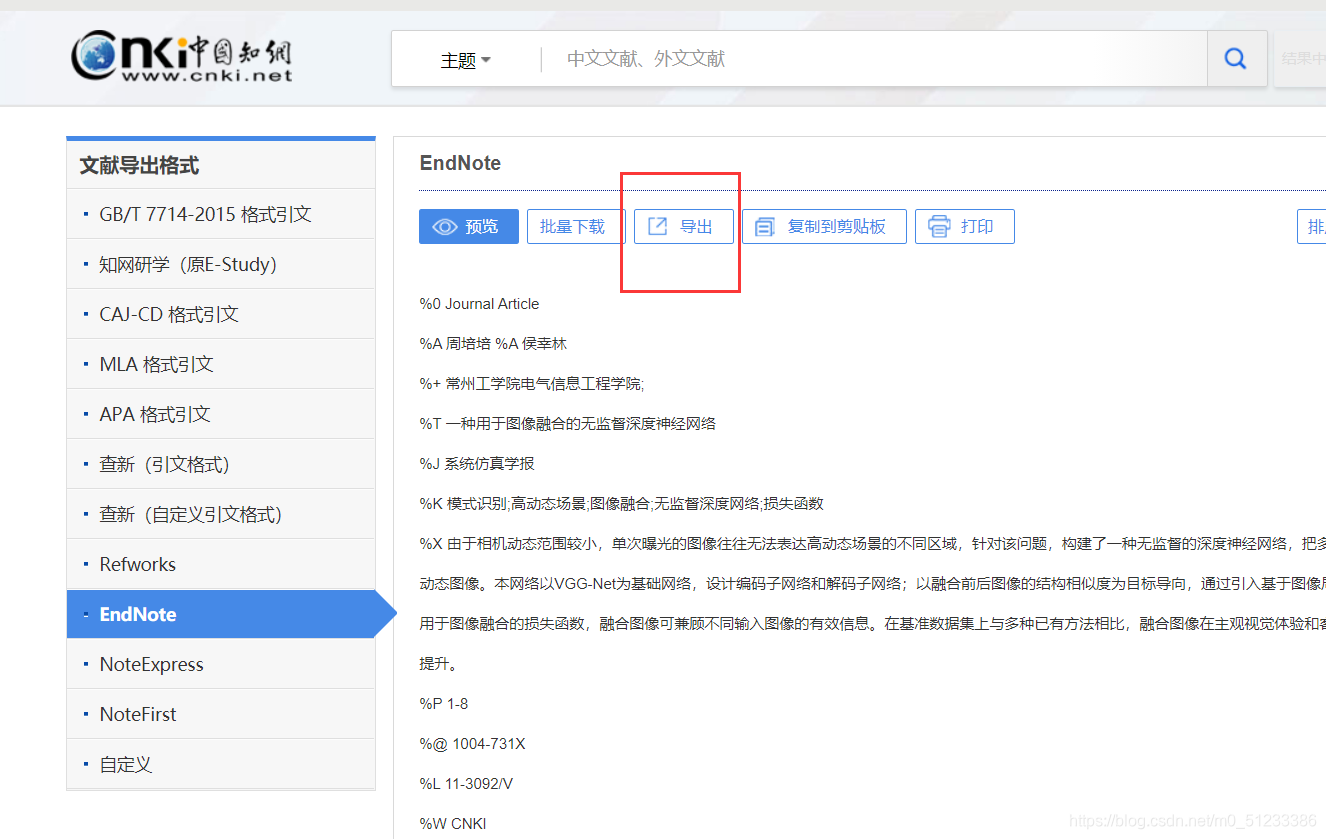Click the '%K 模式识别' keywords line
Screen dimensions: 1326x839
621,504
